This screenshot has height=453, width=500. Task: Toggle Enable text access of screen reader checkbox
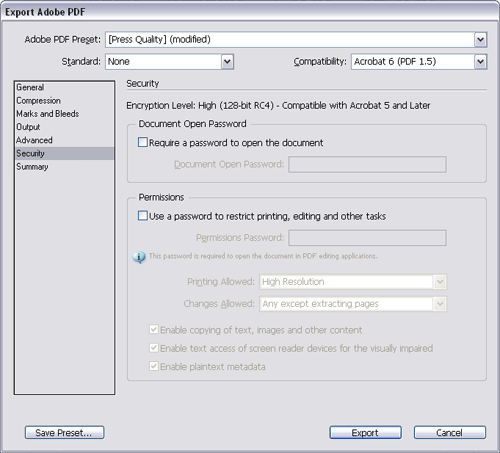(154, 348)
